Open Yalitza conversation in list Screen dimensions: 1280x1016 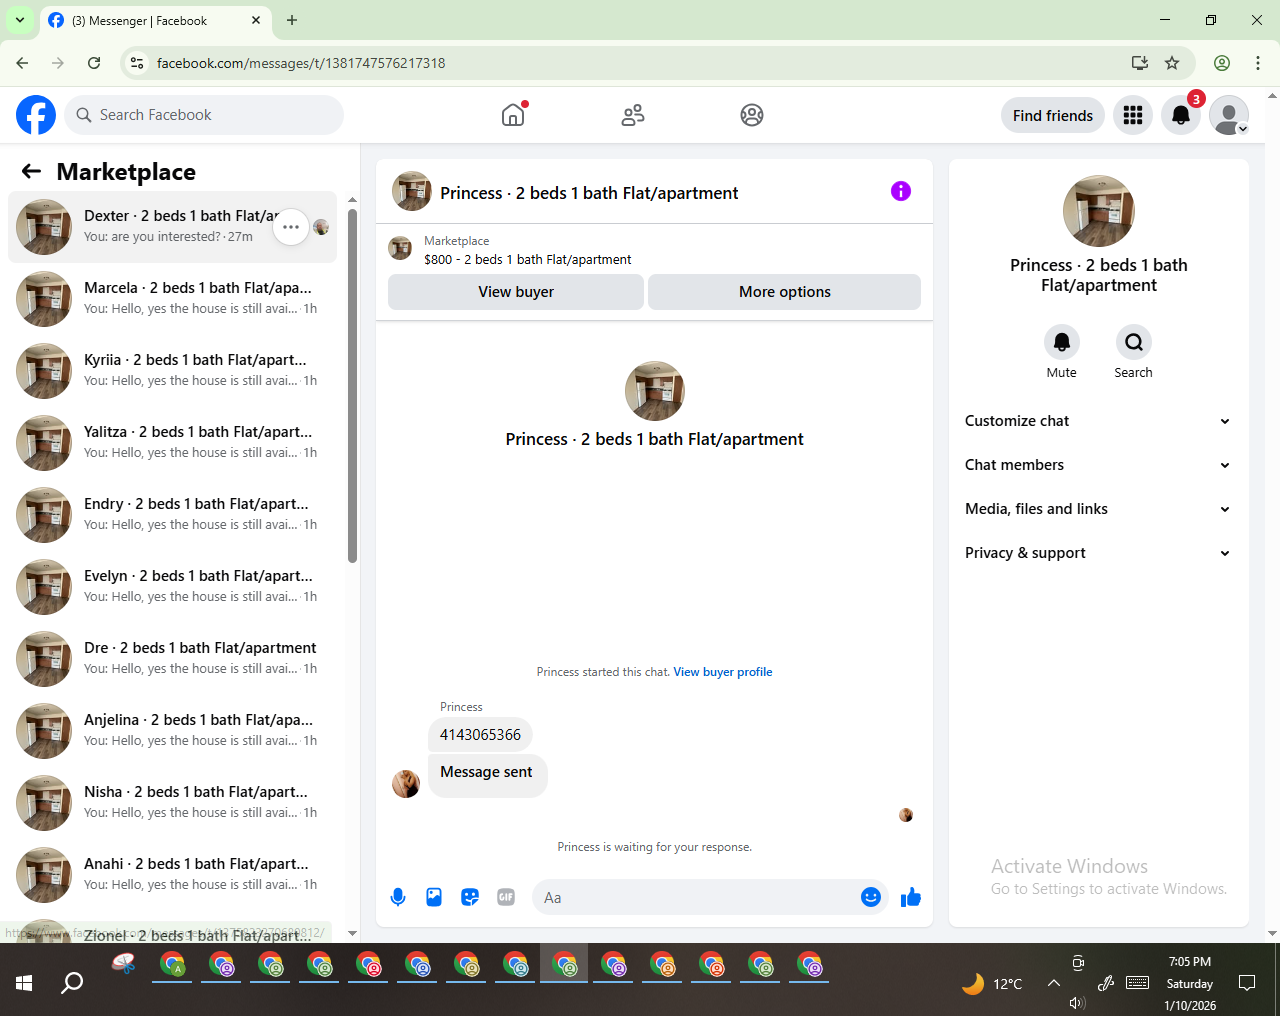(172, 443)
